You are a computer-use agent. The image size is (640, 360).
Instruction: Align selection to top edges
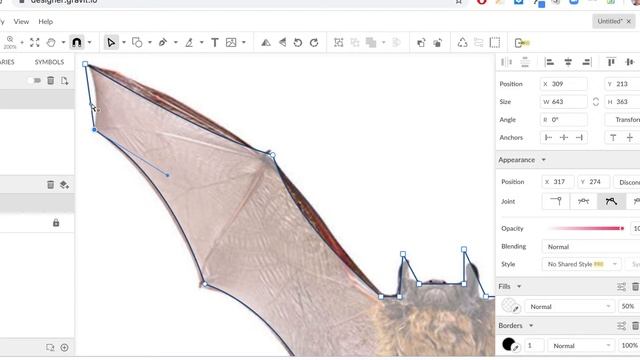(x=611, y=62)
